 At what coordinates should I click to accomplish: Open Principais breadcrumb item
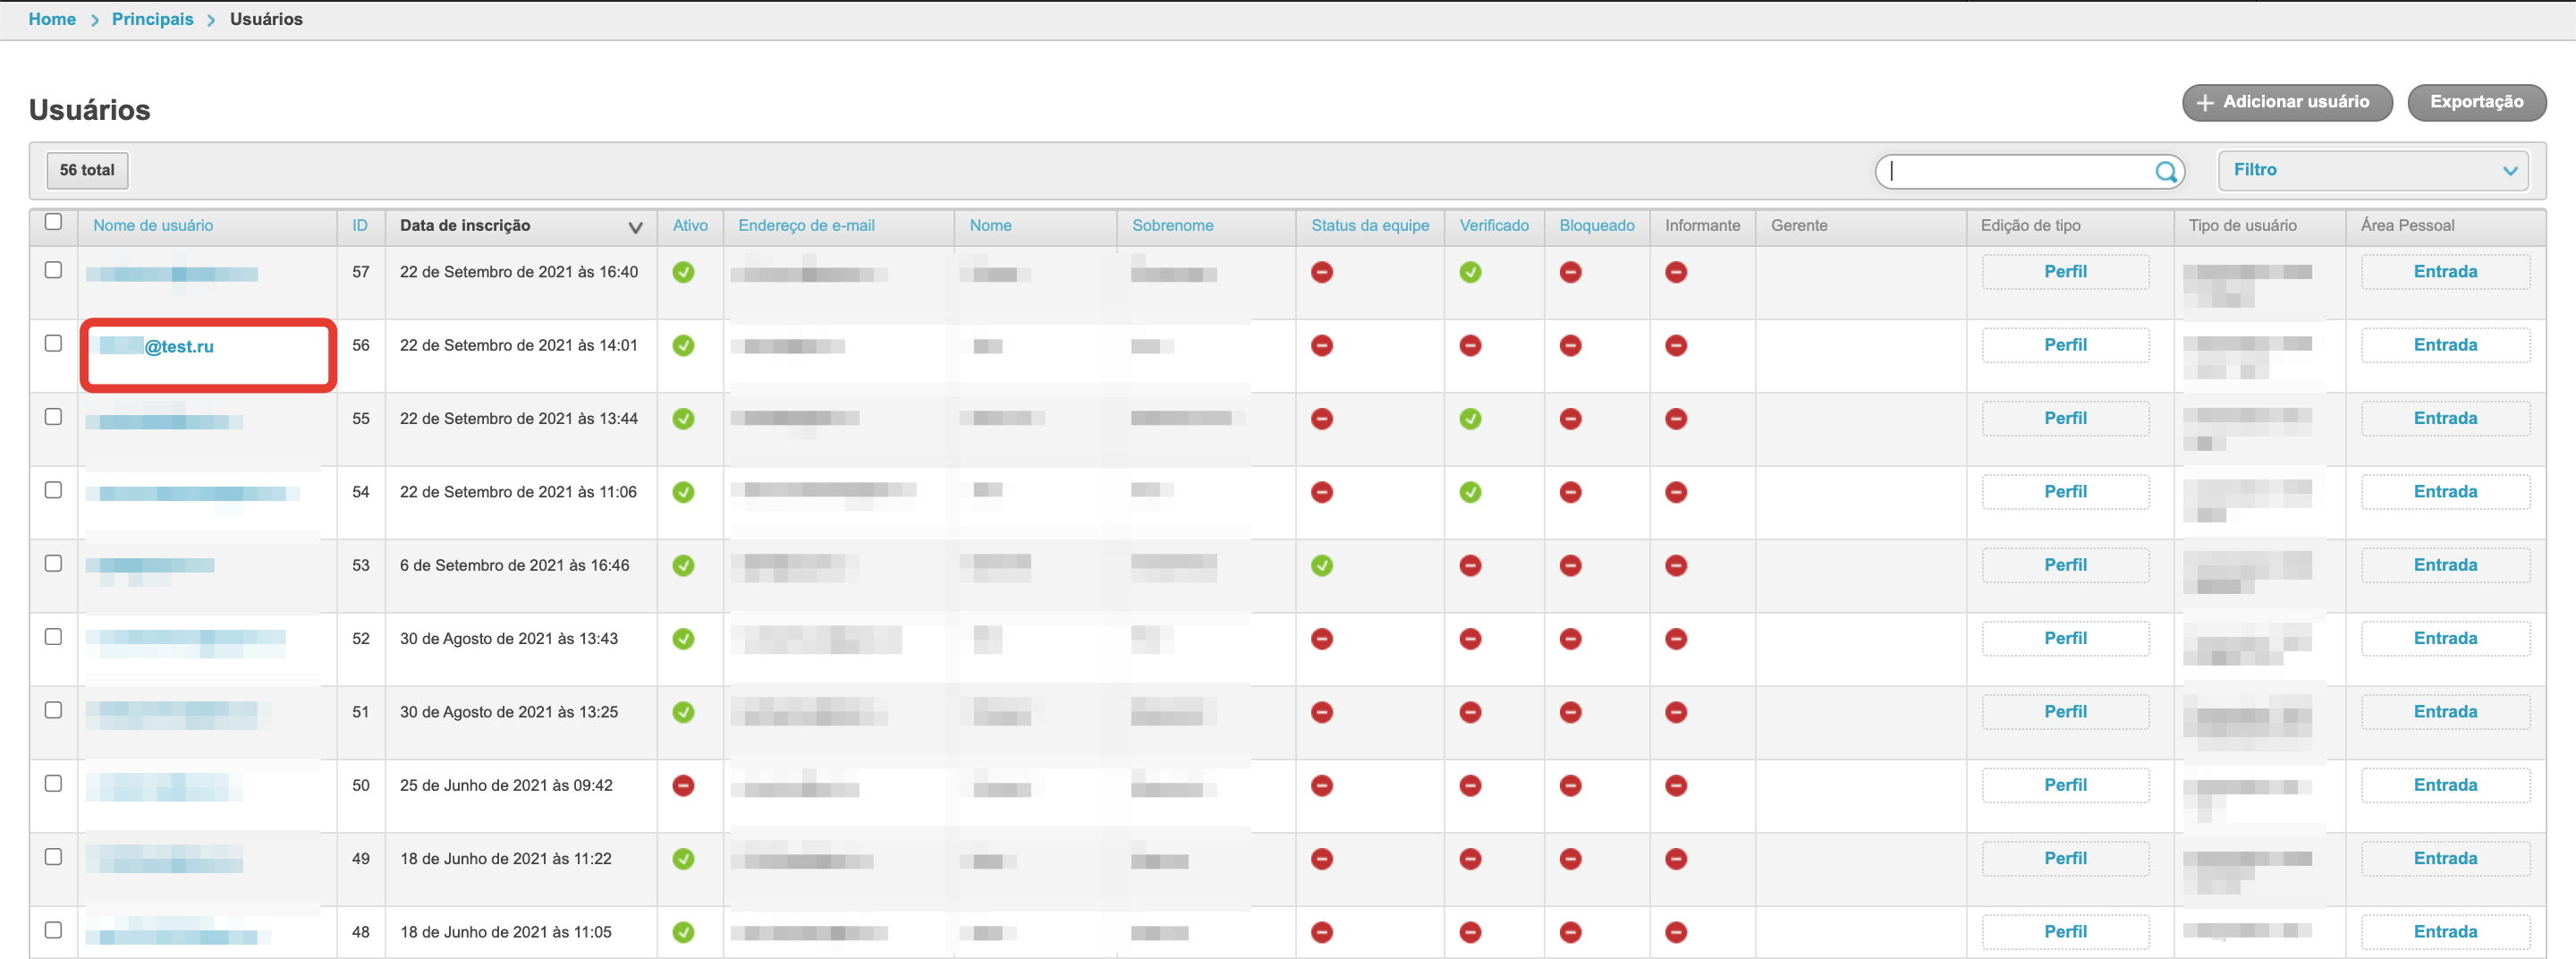point(152,19)
